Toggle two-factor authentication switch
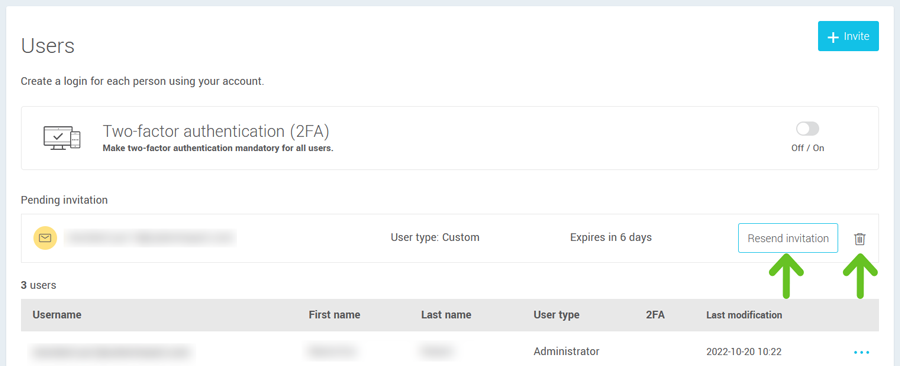900x366 pixels. pos(808,129)
